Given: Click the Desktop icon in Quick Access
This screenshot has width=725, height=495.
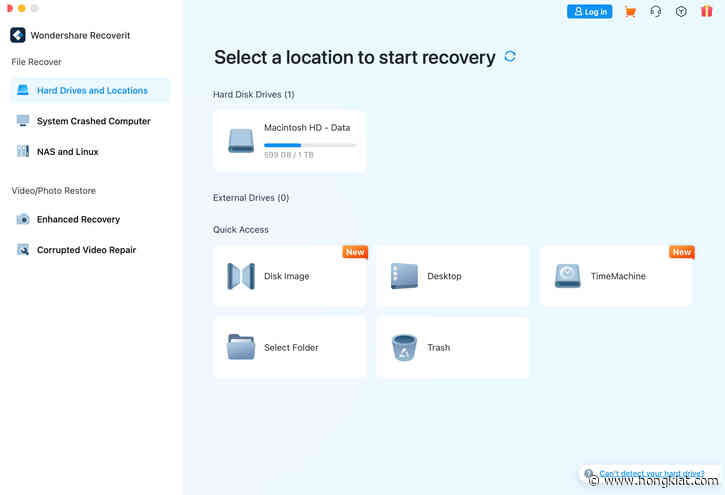Looking at the screenshot, I should (404, 276).
